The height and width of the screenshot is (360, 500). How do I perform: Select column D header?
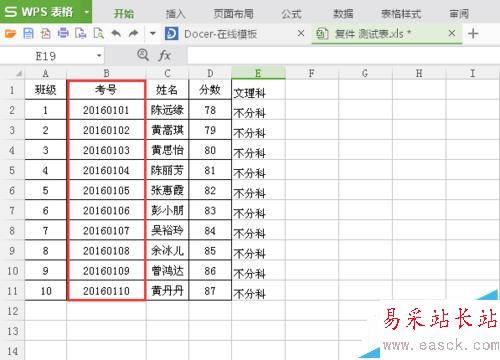[x=210, y=73]
